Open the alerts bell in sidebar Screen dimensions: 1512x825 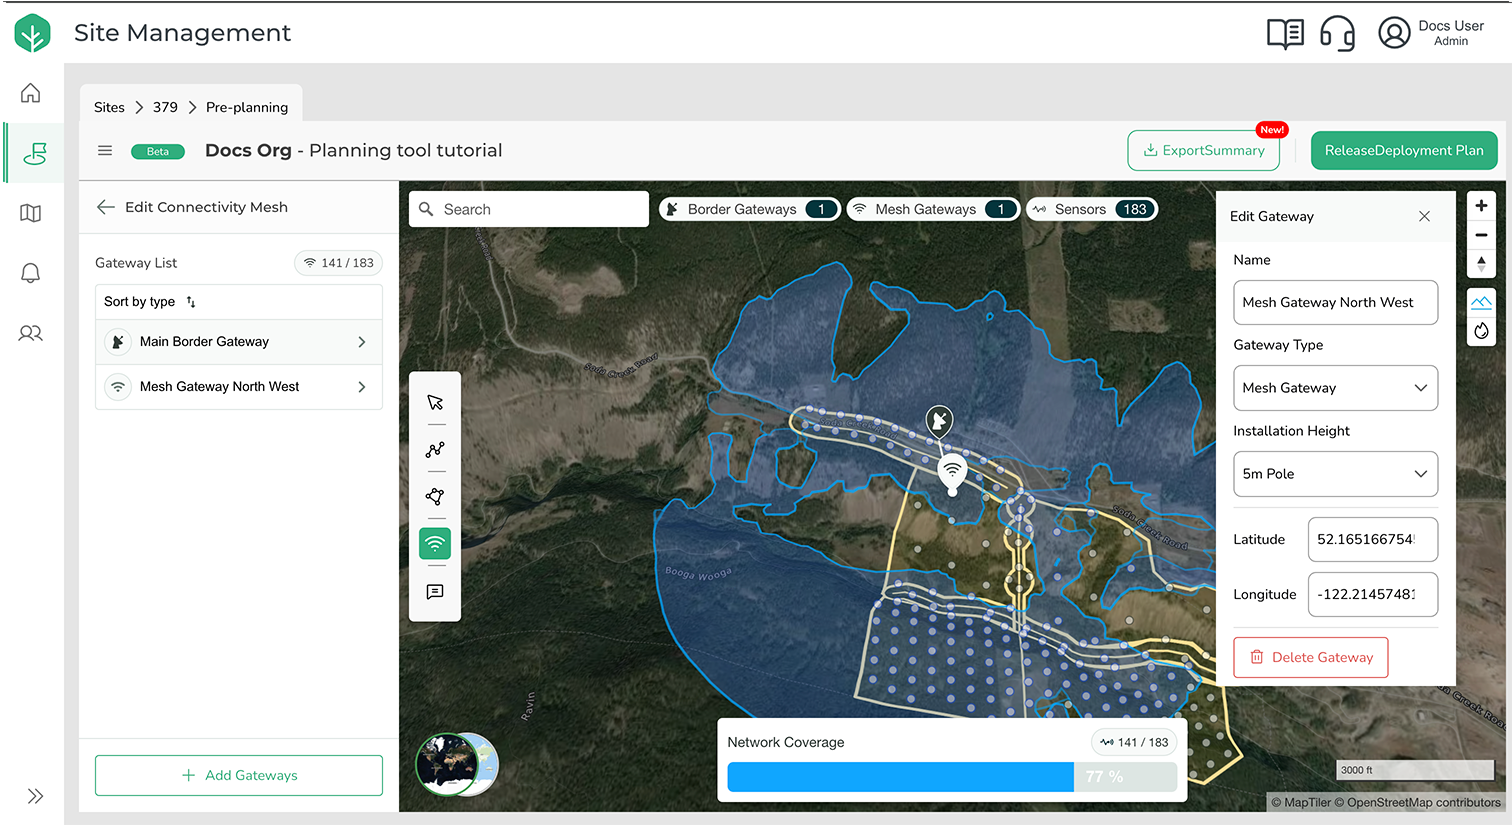[31, 273]
